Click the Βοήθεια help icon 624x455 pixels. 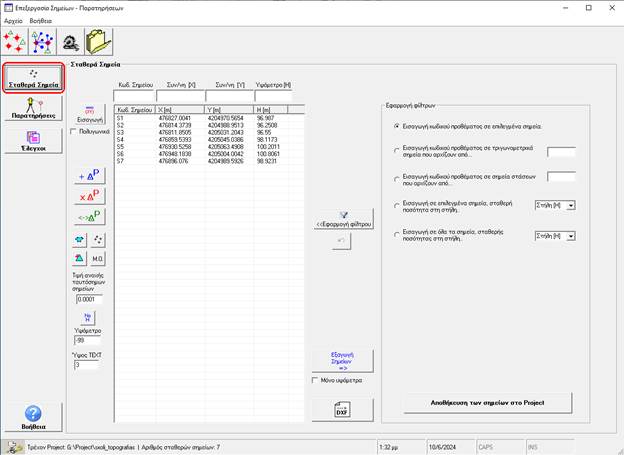(32, 417)
